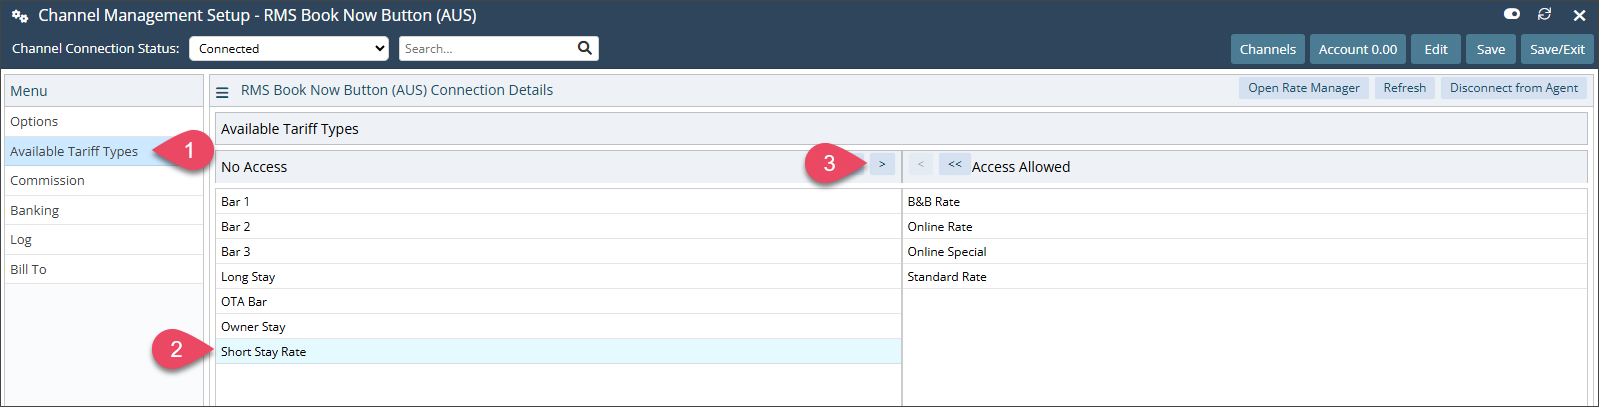Click Disconnect from Agent

pos(1514,88)
